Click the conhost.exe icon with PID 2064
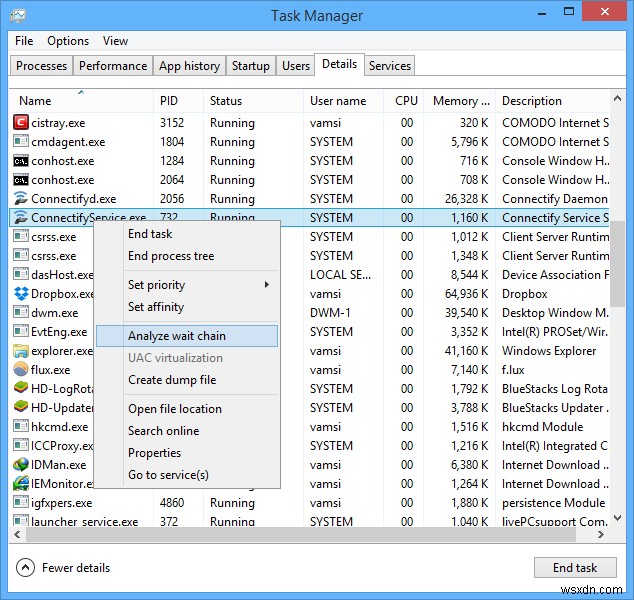 pos(21,180)
